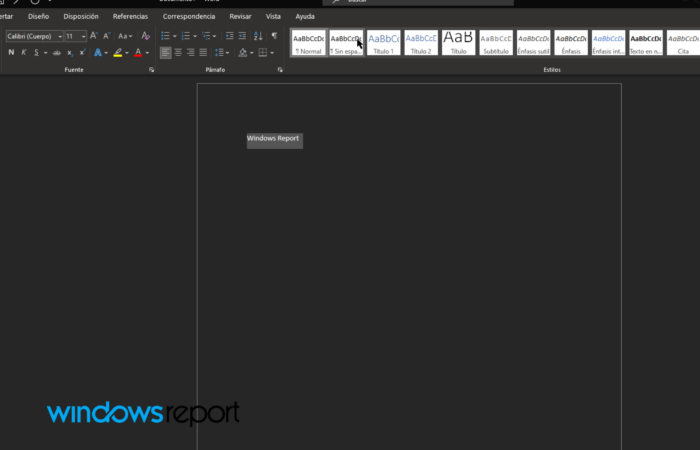Toggle strikethrough formatting
This screenshot has width=700, height=450.
[x=57, y=53]
